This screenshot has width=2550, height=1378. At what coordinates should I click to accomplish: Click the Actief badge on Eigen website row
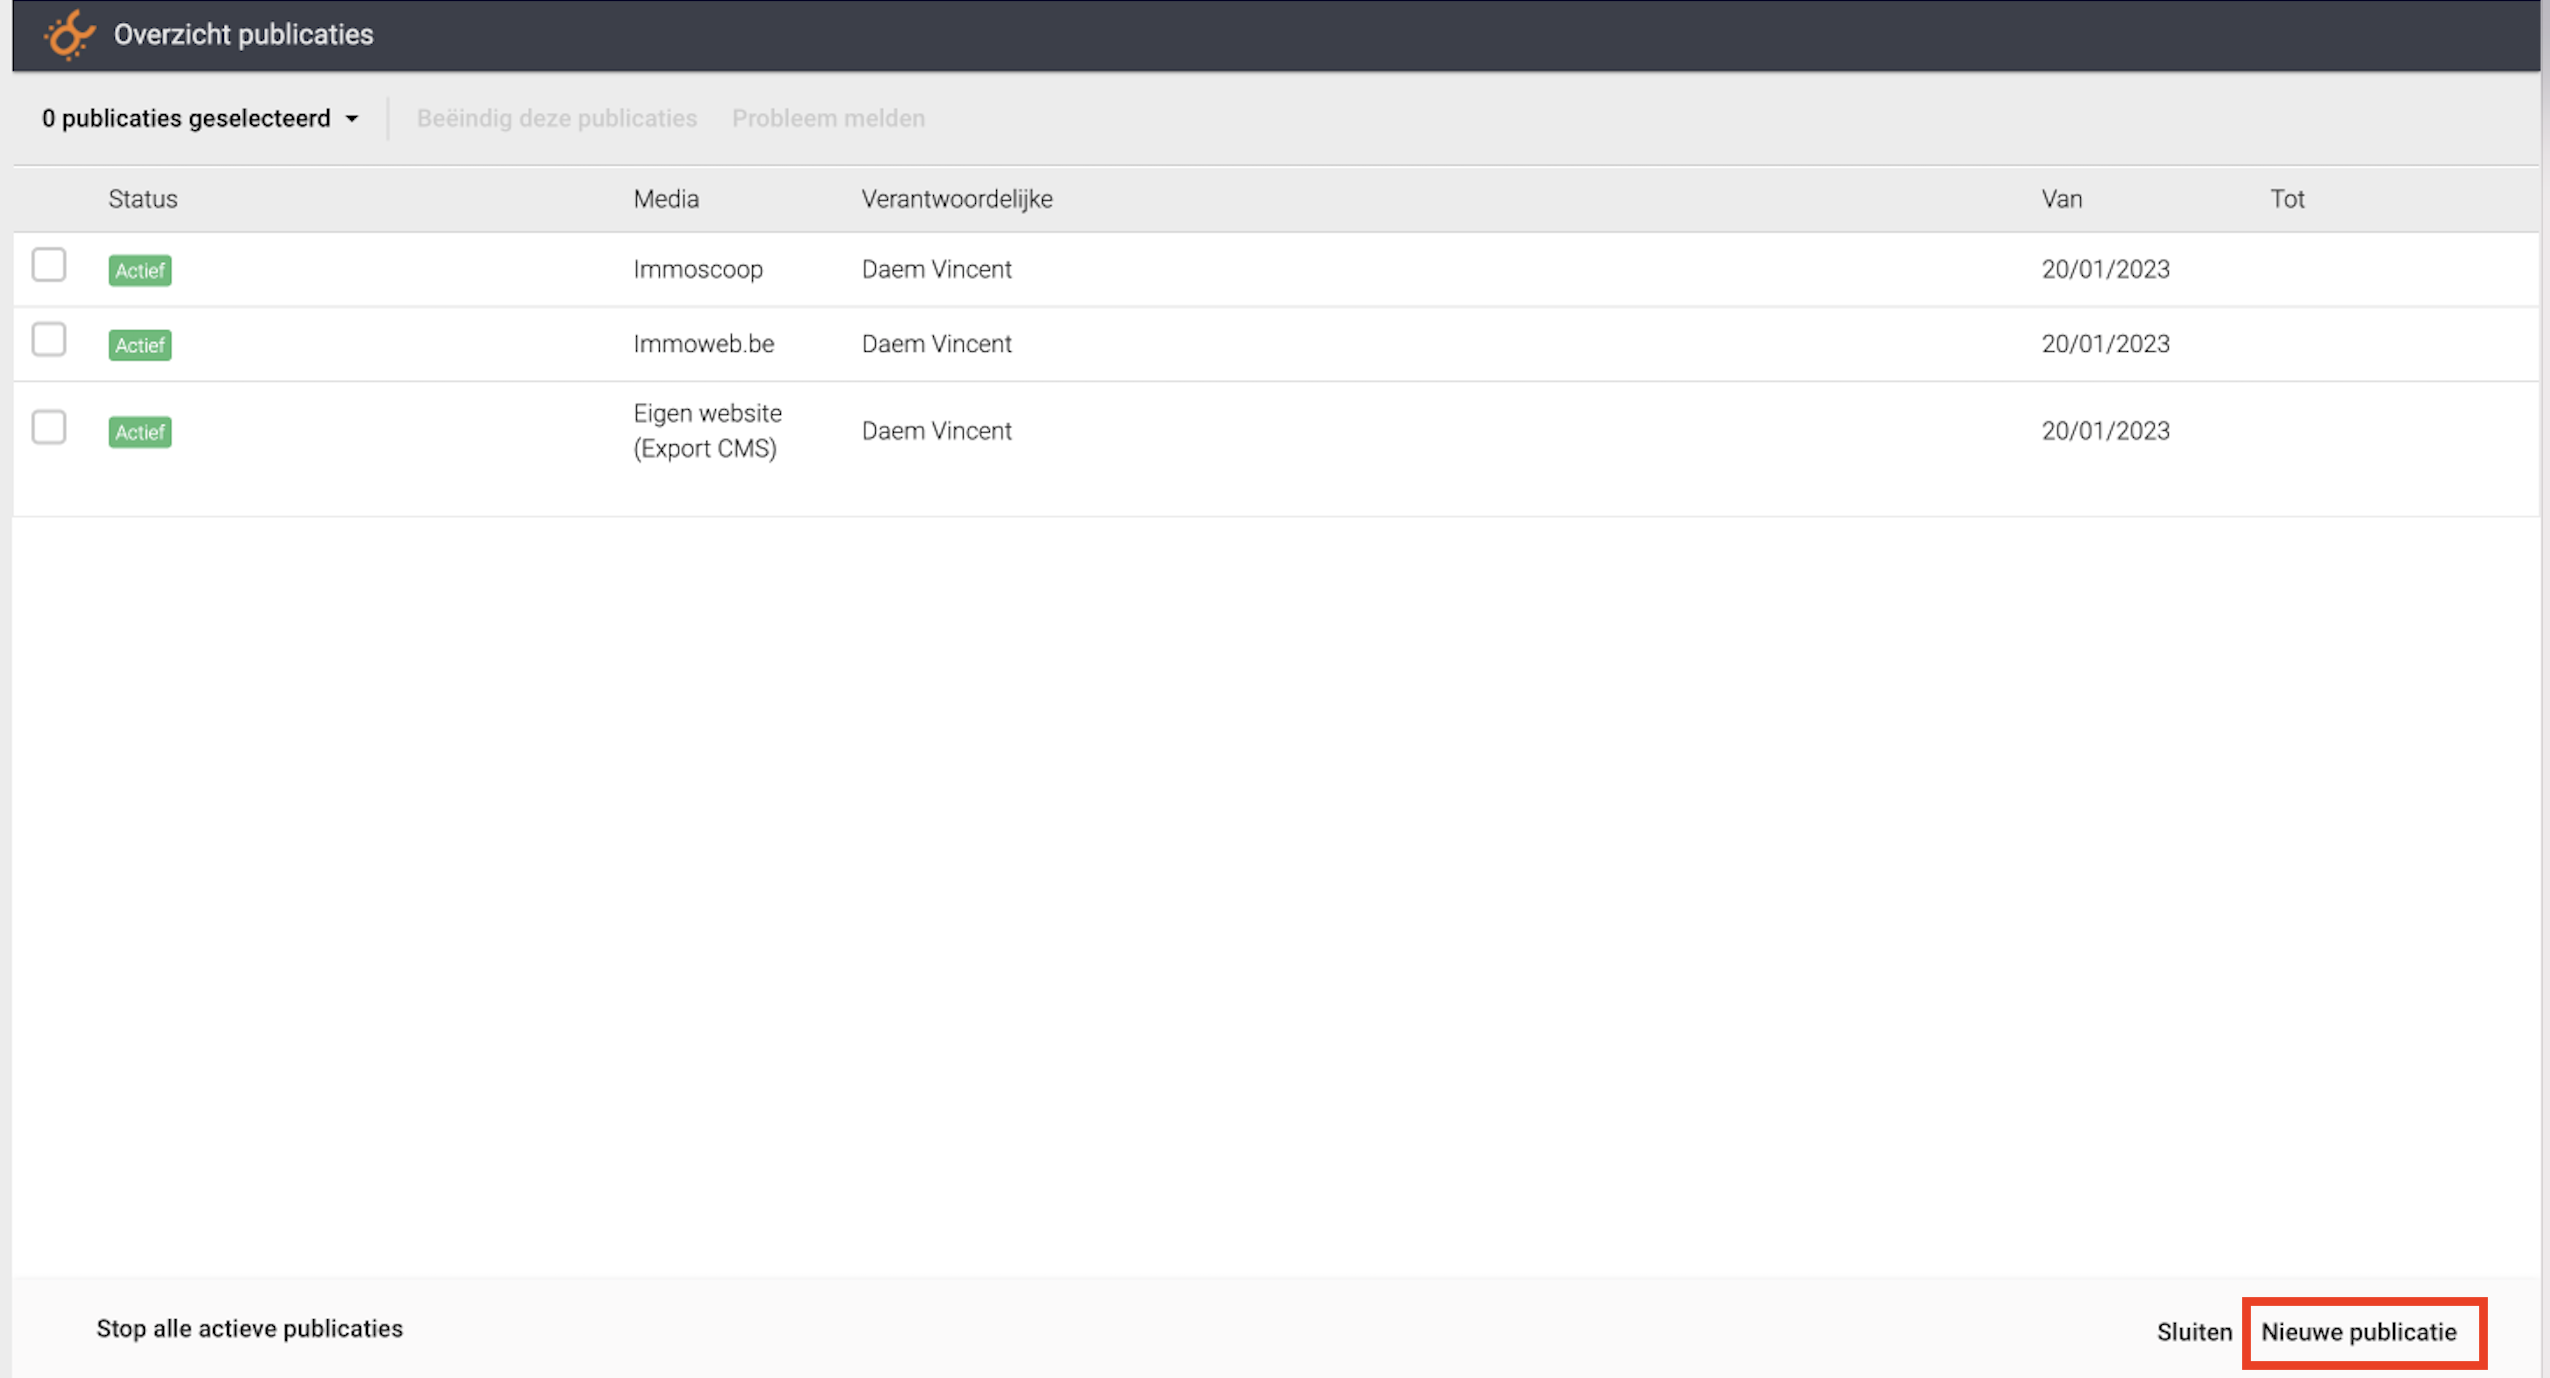140,432
